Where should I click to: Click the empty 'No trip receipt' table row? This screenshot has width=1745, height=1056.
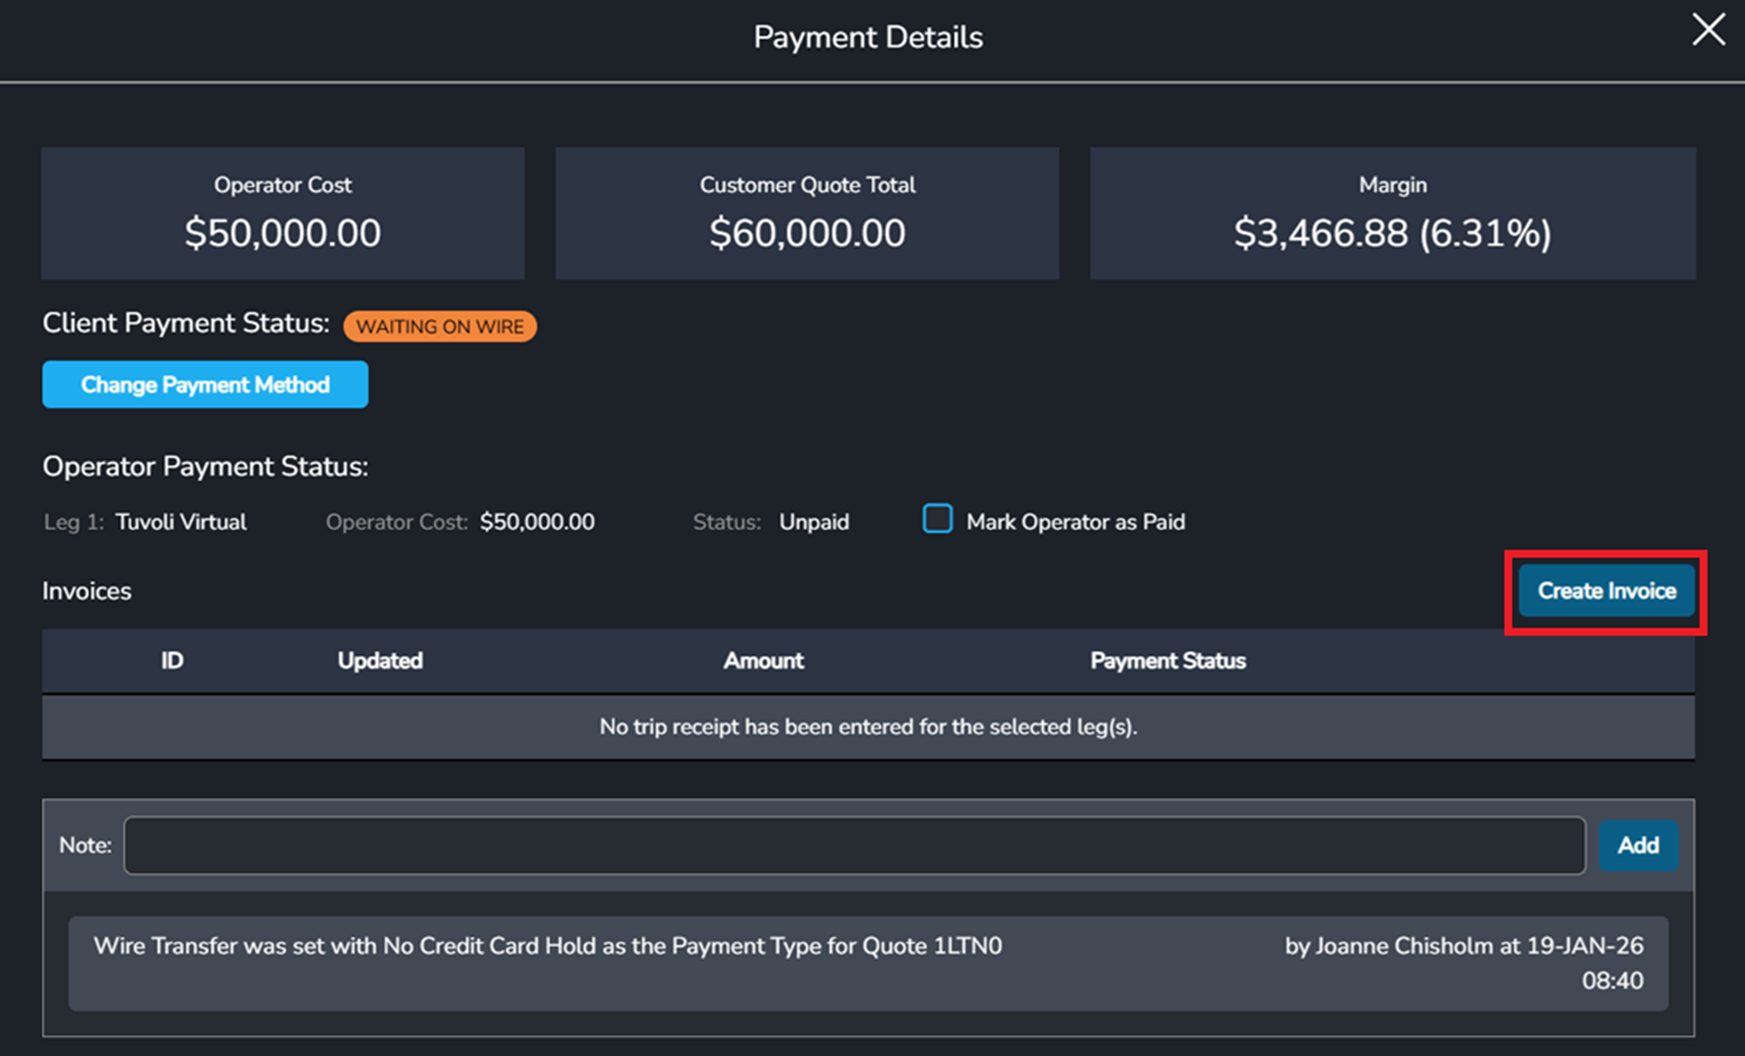click(868, 727)
